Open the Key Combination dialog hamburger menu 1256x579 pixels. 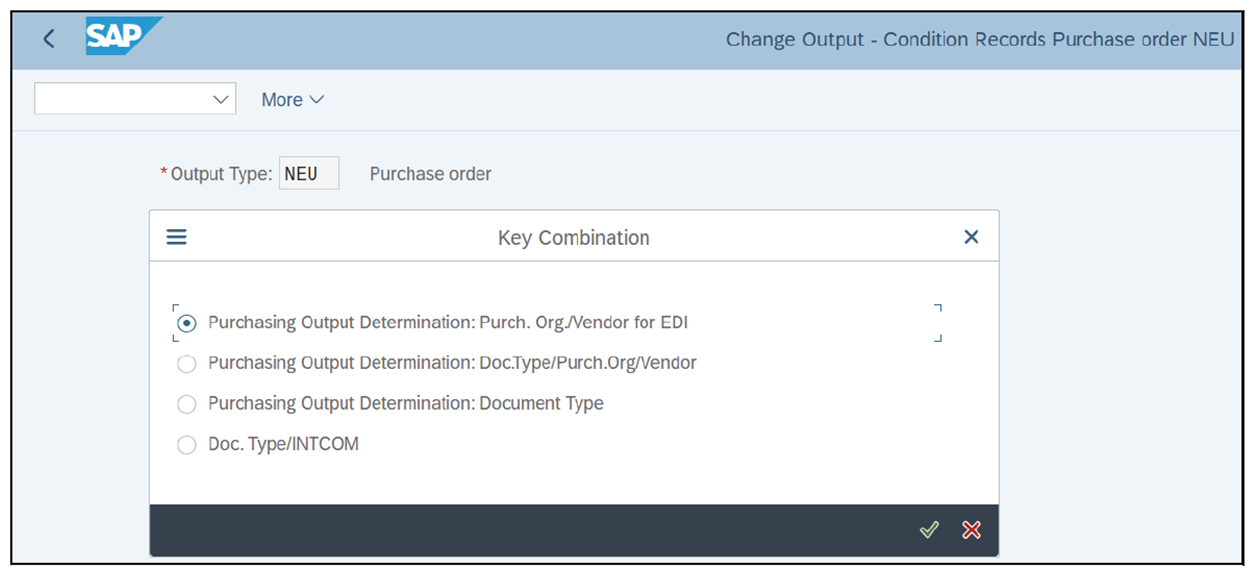[177, 237]
